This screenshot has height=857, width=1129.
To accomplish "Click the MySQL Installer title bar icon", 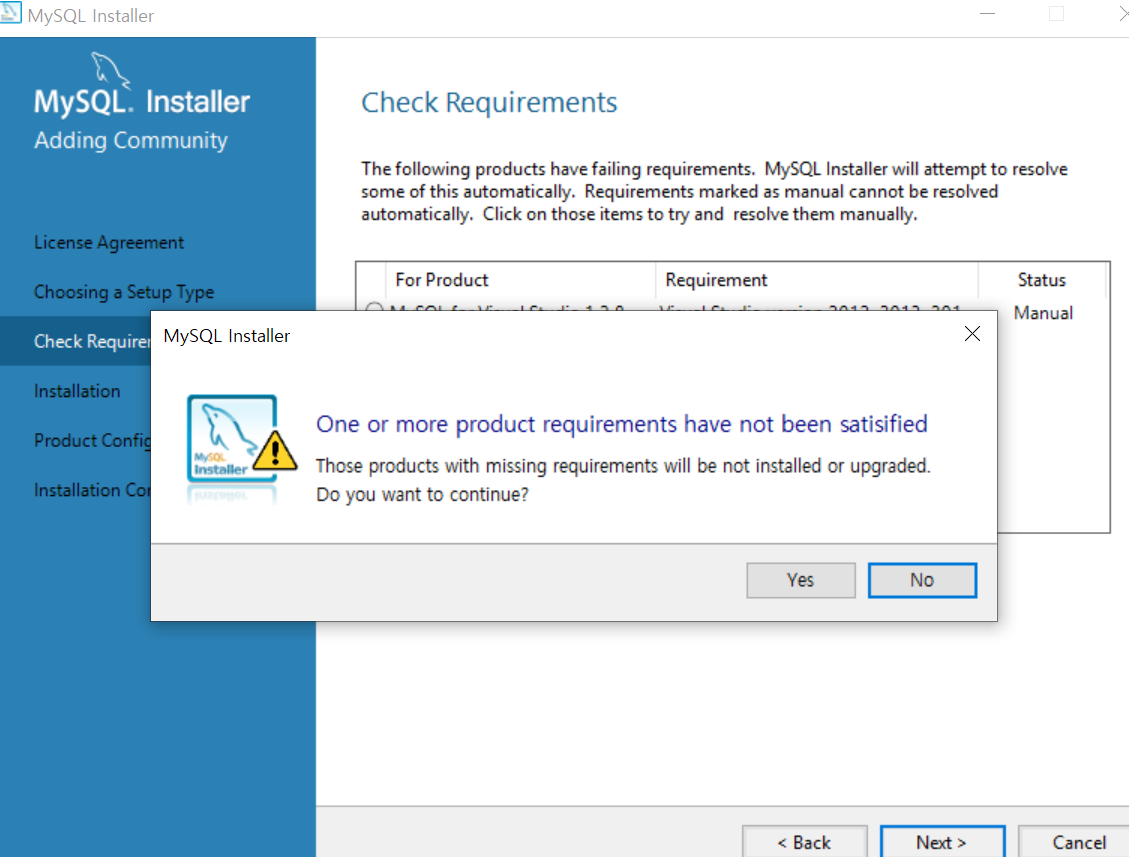I will click(x=10, y=12).
